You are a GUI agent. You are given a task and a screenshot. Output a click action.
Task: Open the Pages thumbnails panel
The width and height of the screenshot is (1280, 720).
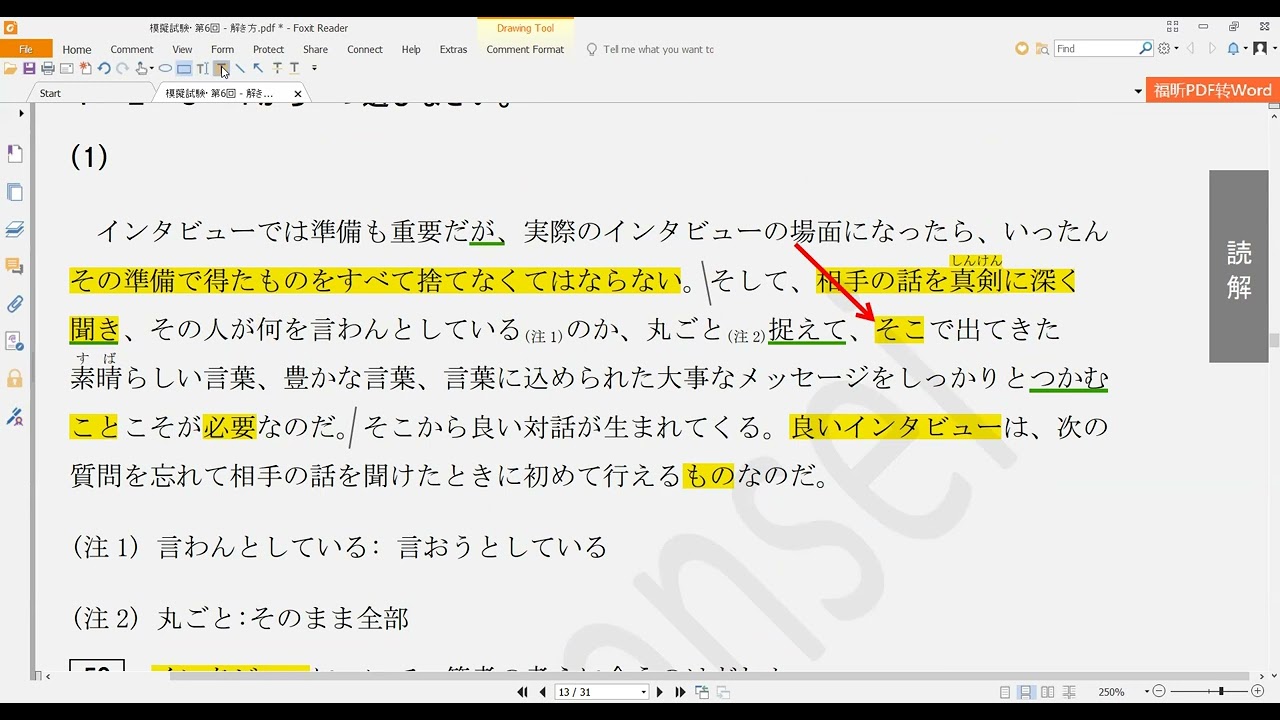(x=15, y=192)
